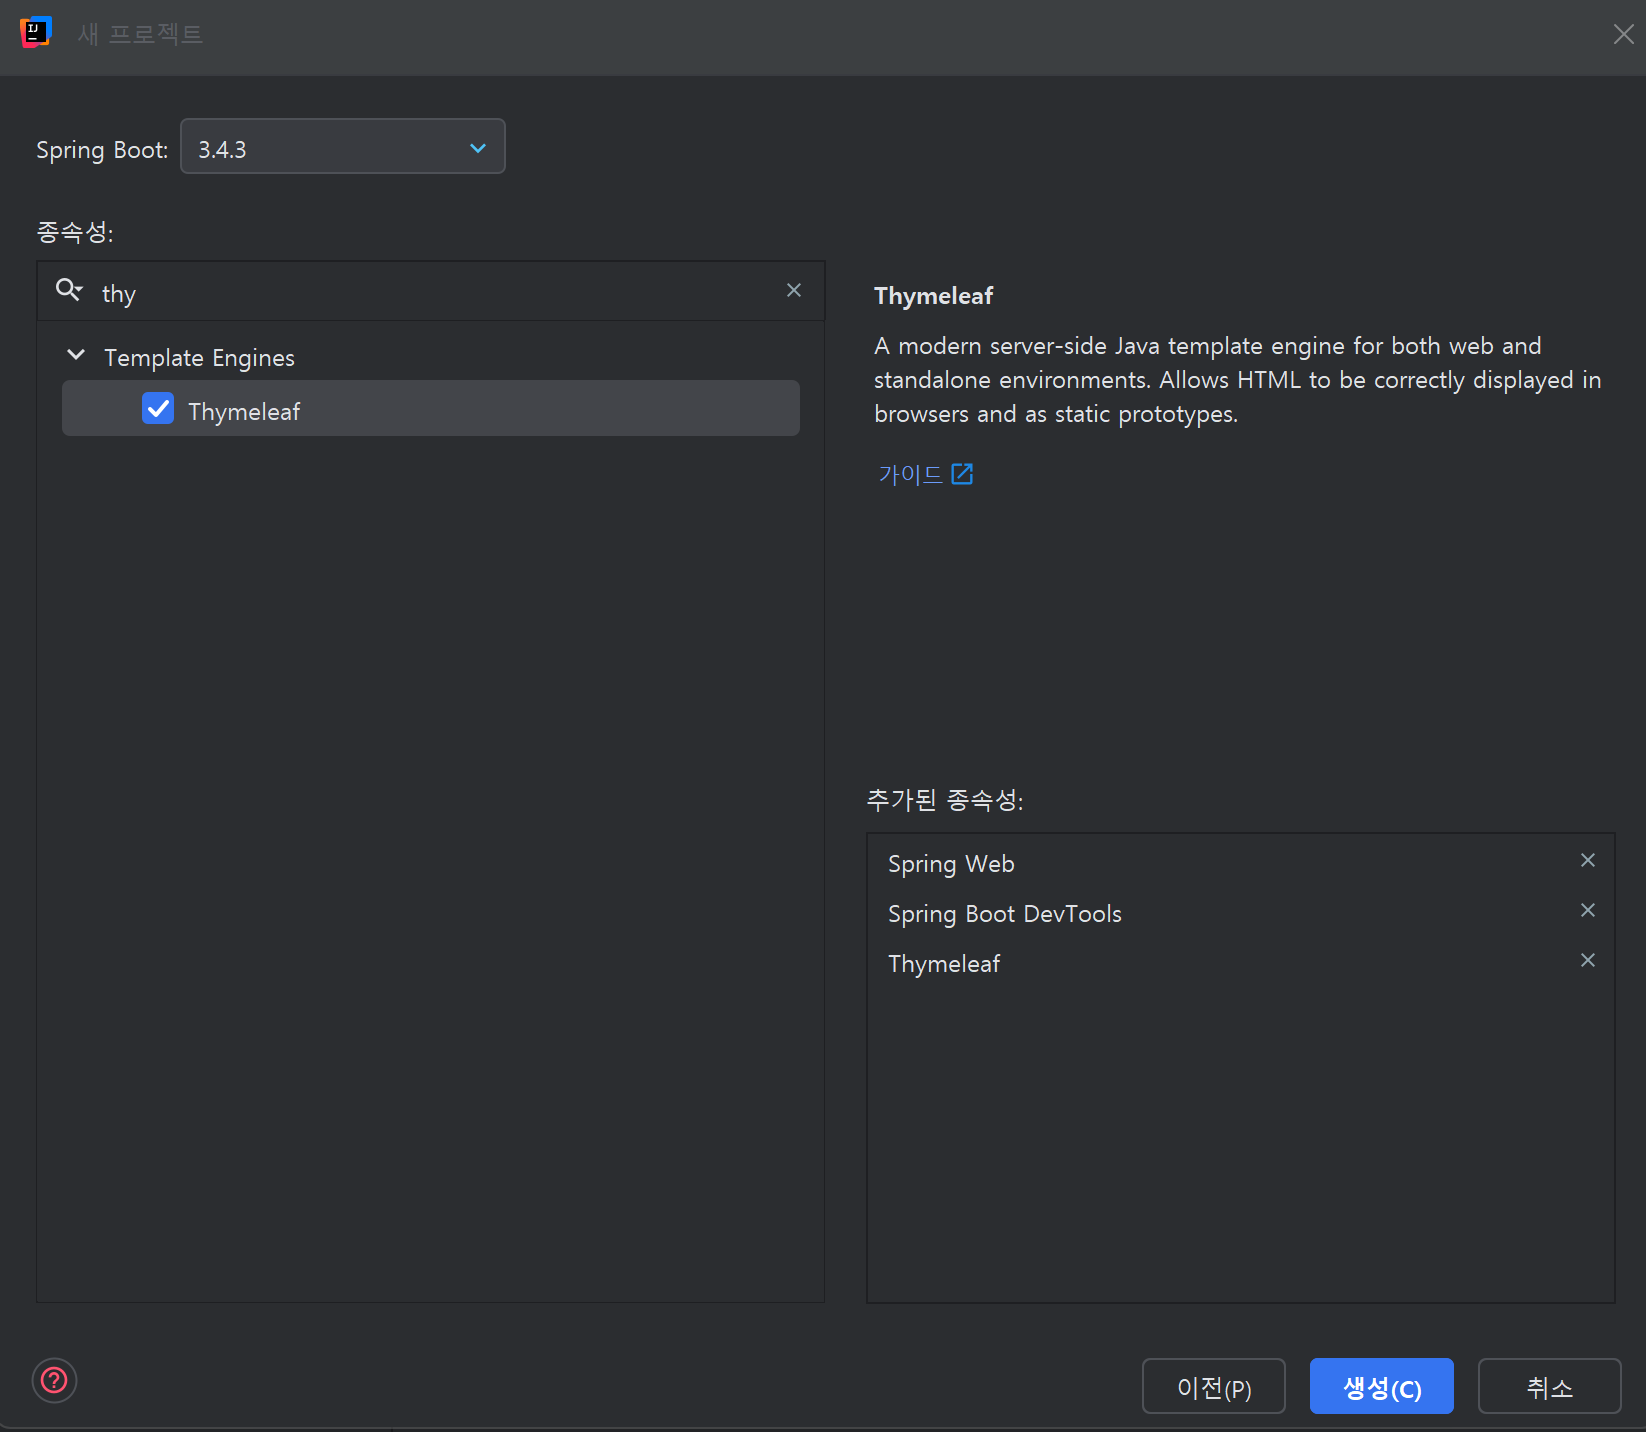This screenshot has height=1432, width=1646.
Task: Click the 추가된 종속성 label
Action: (x=945, y=800)
